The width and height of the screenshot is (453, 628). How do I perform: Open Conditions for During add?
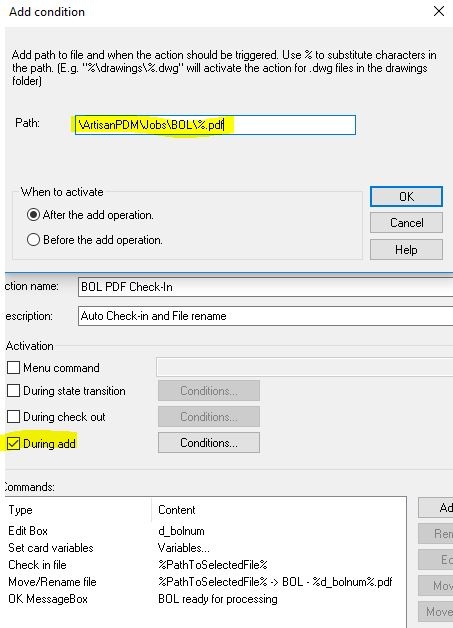(209, 443)
